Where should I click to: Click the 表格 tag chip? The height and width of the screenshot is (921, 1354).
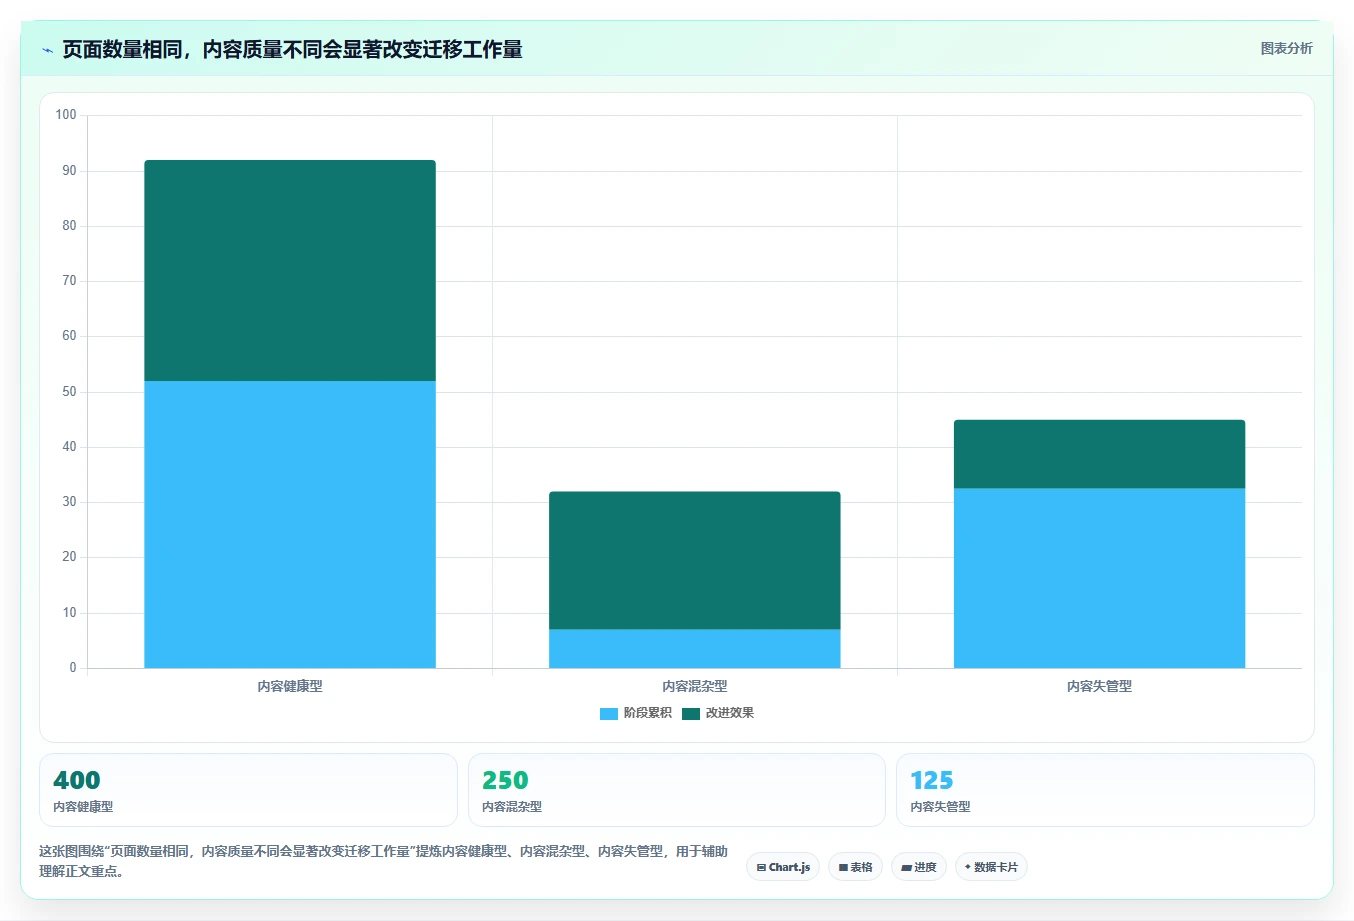(855, 867)
